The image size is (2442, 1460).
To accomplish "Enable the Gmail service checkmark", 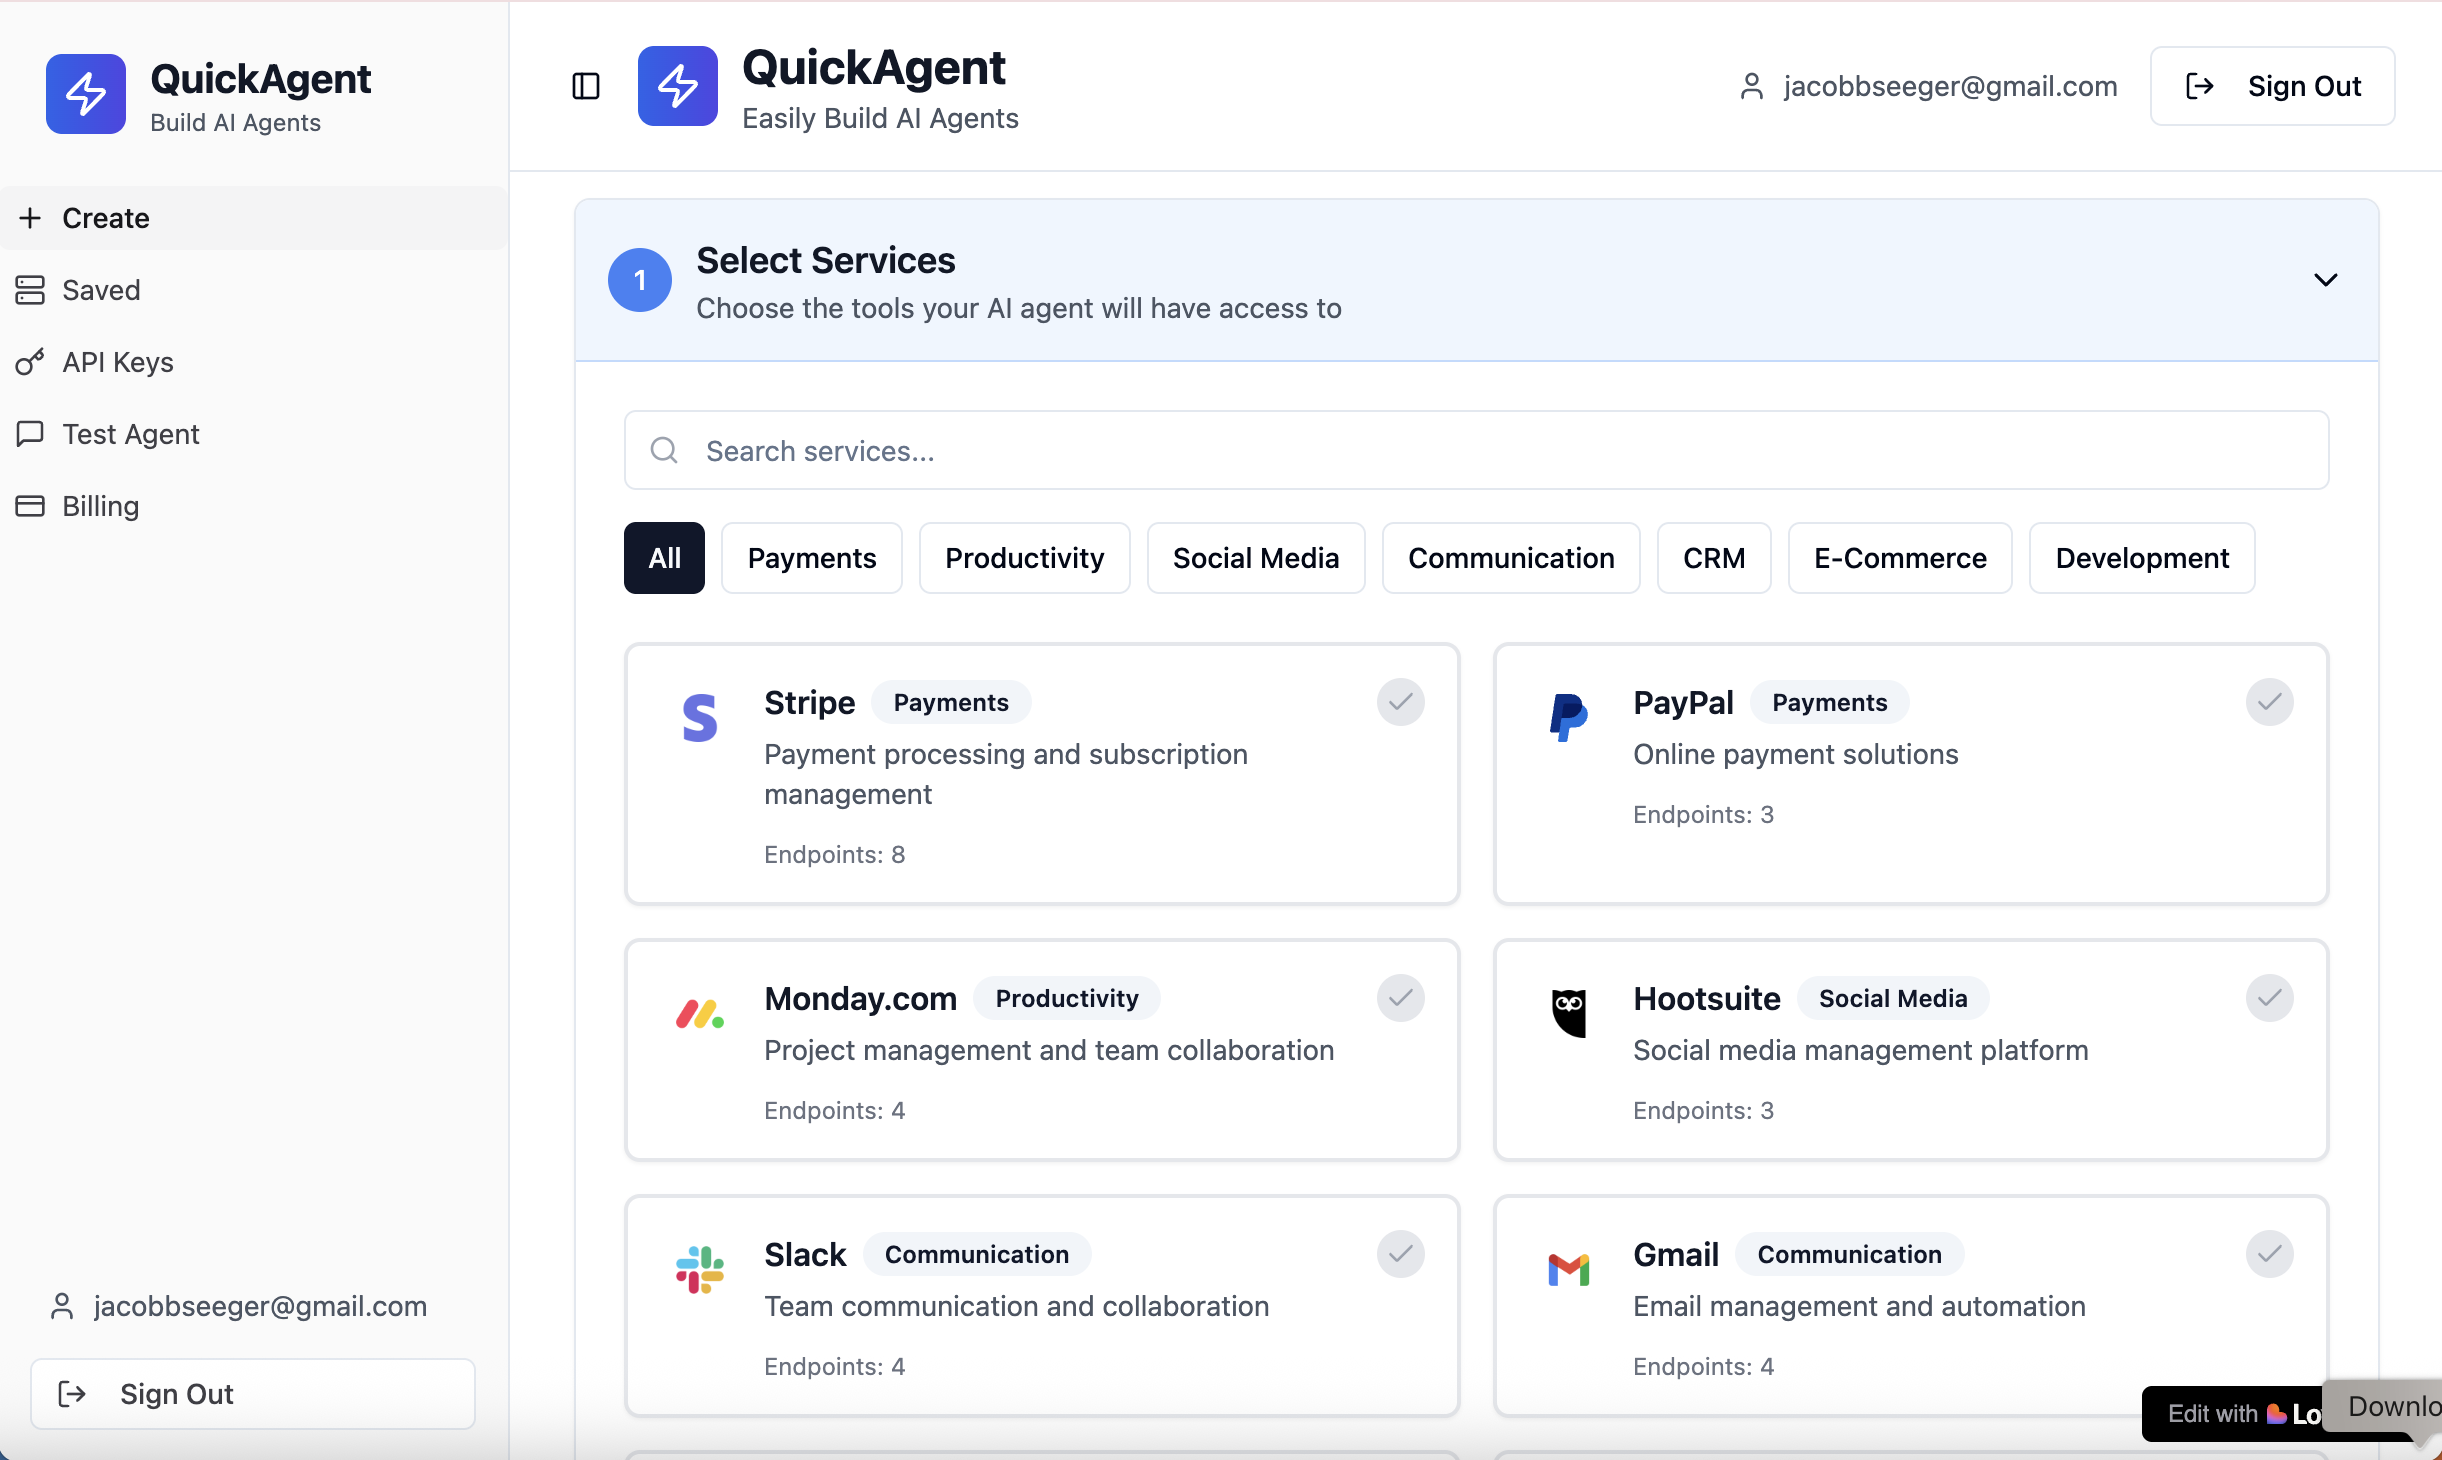I will 2269,1254.
